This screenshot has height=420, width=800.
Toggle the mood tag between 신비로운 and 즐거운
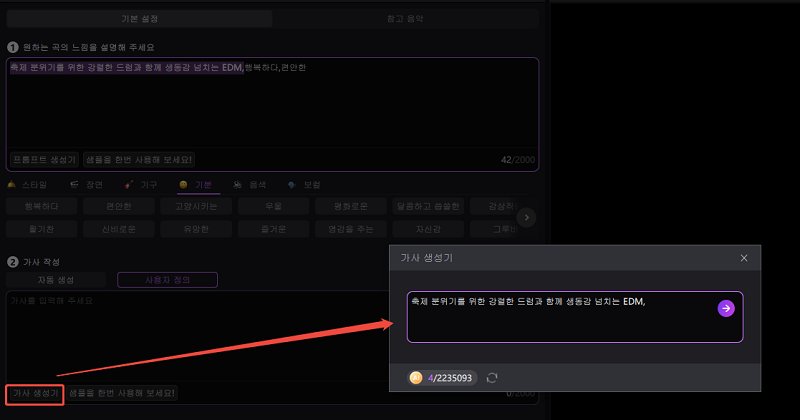click(x=196, y=229)
